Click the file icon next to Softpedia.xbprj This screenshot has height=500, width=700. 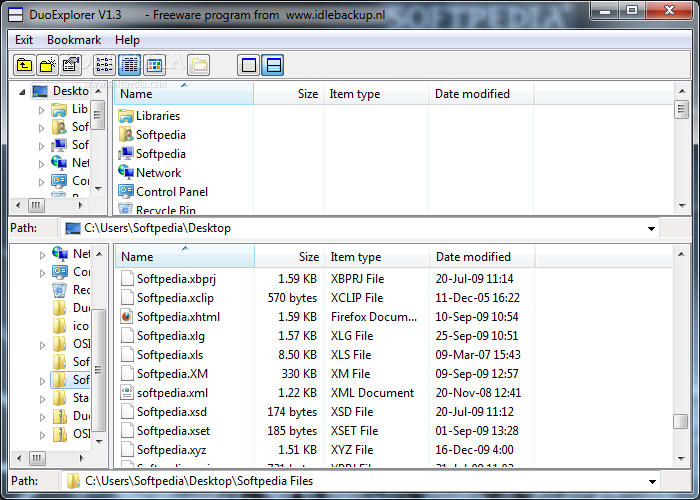[x=127, y=279]
